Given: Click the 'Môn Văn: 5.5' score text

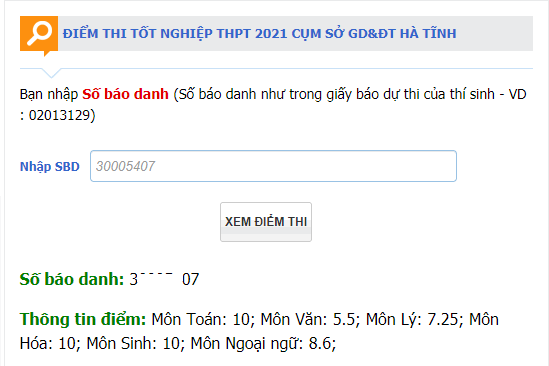Looking at the screenshot, I should 308,319.
